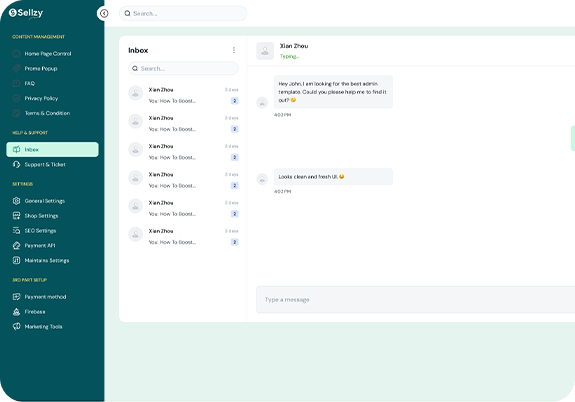
Task: Navigate to Payment API
Action: 52,245
